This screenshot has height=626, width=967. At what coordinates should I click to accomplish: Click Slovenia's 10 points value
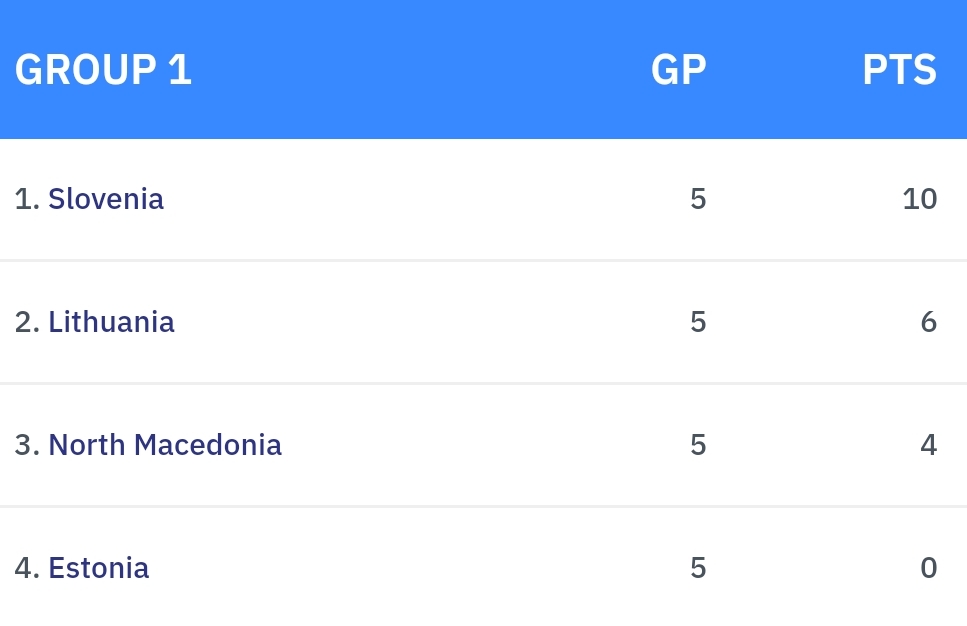pos(919,199)
